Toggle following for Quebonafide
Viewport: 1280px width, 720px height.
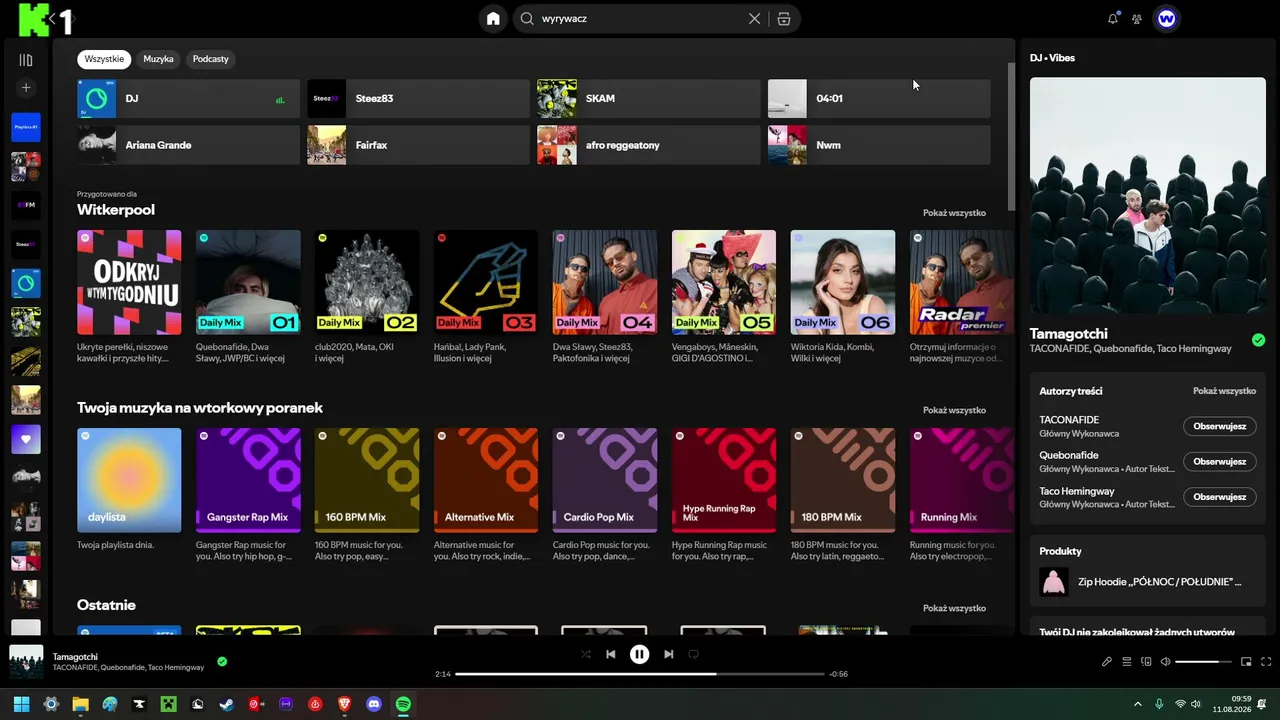[x=1219, y=461]
